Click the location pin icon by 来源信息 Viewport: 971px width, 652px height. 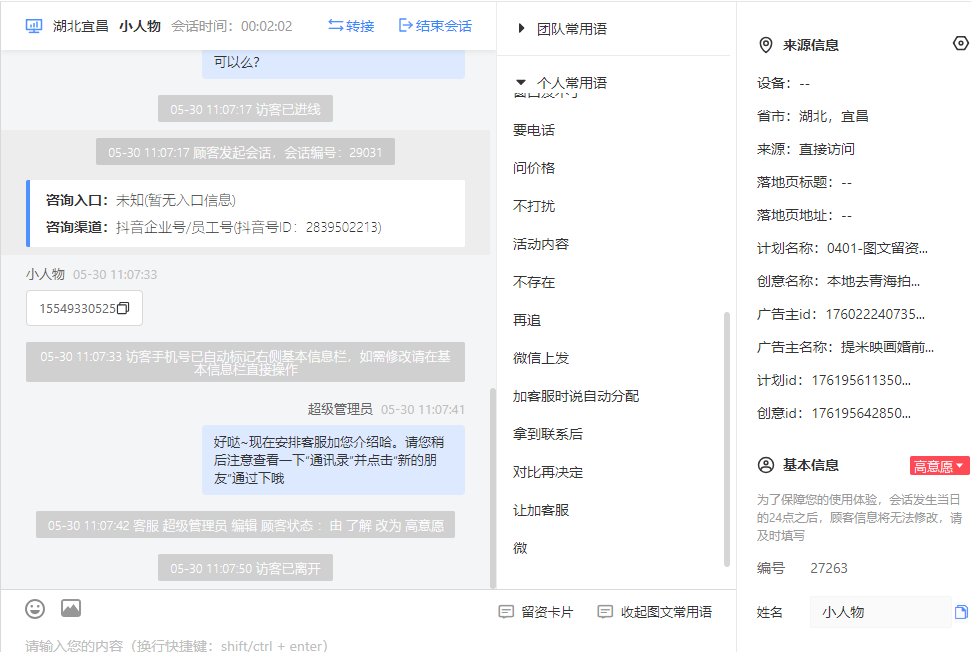766,45
